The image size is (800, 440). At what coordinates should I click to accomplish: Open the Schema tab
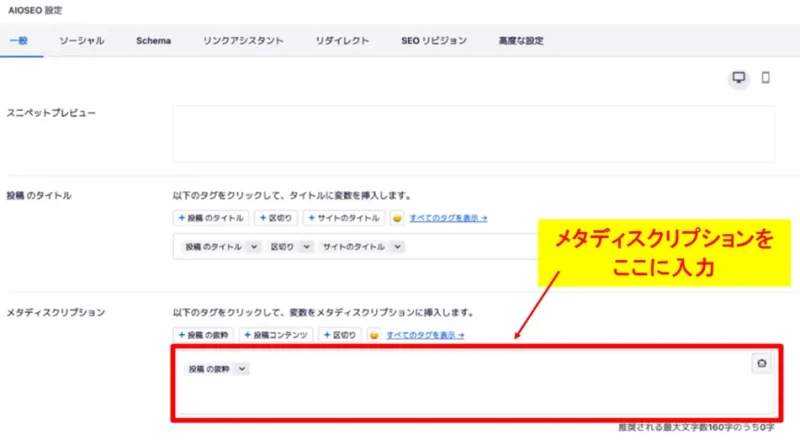coord(153,41)
